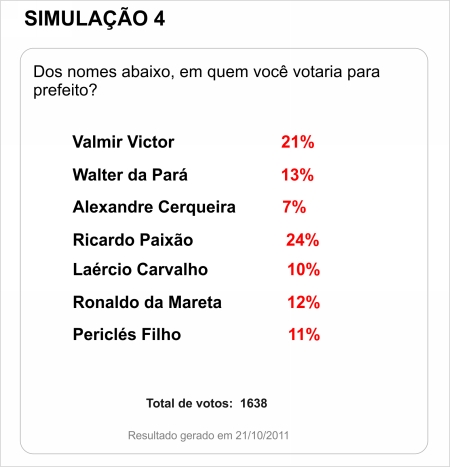Select Alexandre Cerqueira in the list
The image size is (450, 467).
(154, 207)
